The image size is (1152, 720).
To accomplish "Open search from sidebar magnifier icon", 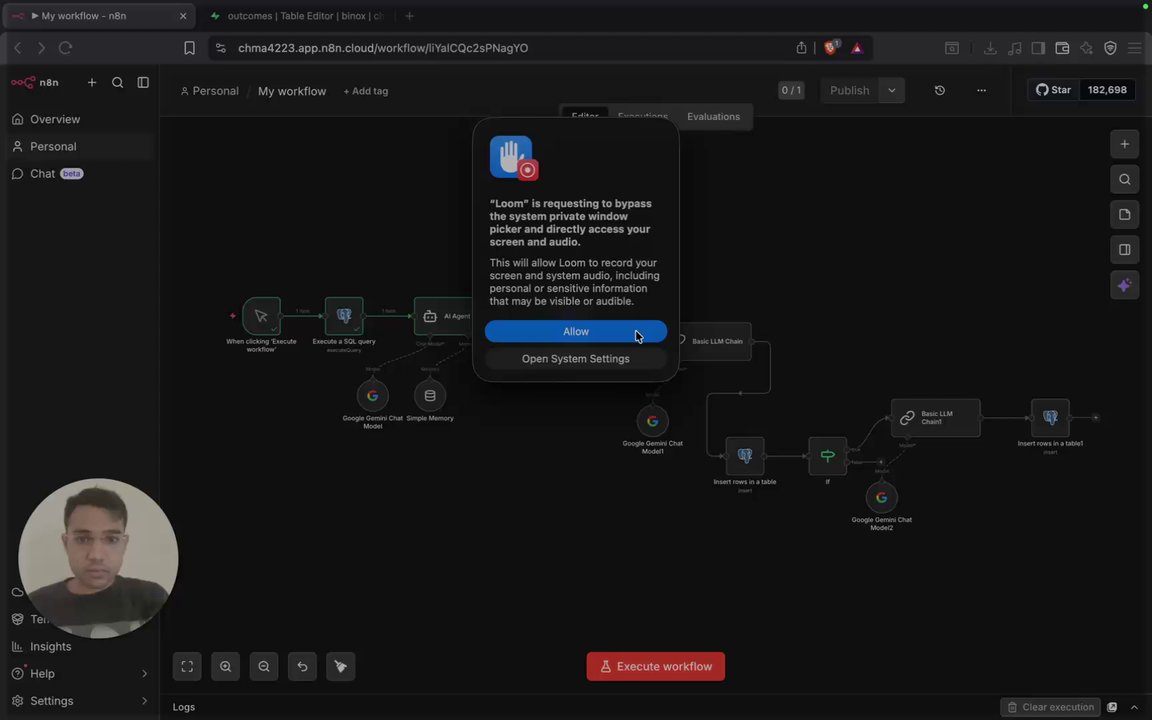I will click(118, 82).
